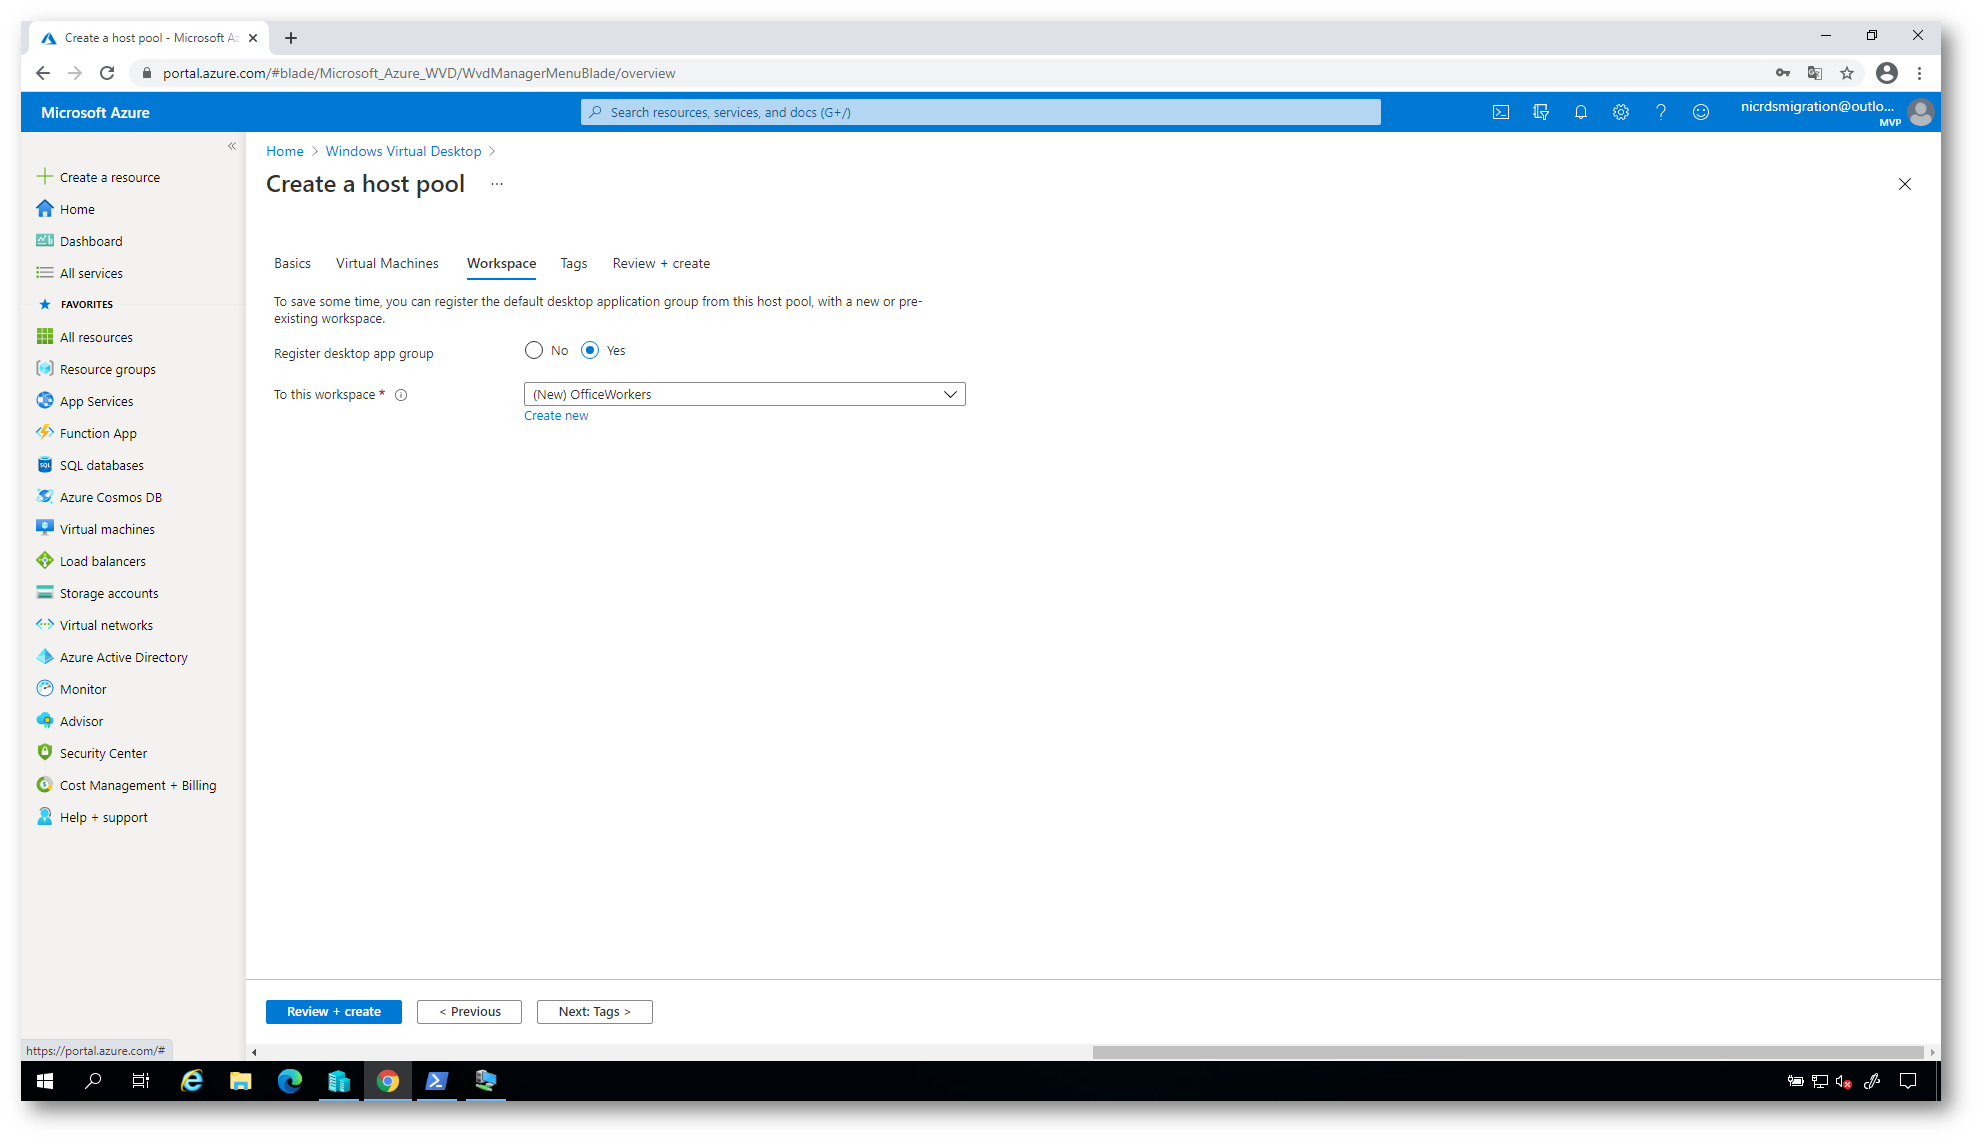Follow Home breadcrumb link

click(x=285, y=151)
